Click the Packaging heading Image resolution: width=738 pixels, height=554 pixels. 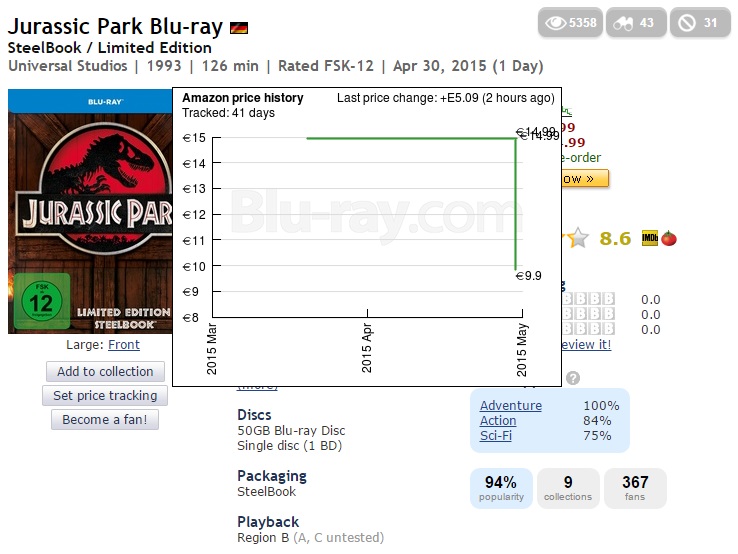272,476
